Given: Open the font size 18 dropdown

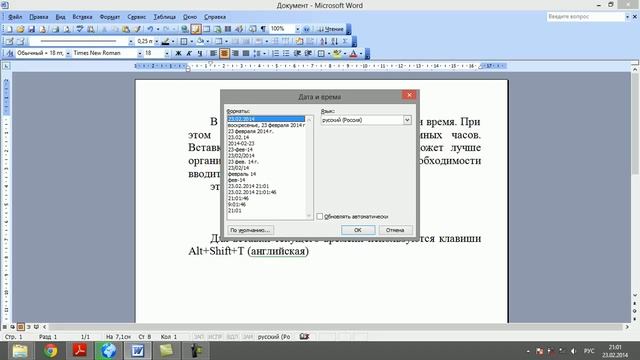Looking at the screenshot, I should coord(167,53).
